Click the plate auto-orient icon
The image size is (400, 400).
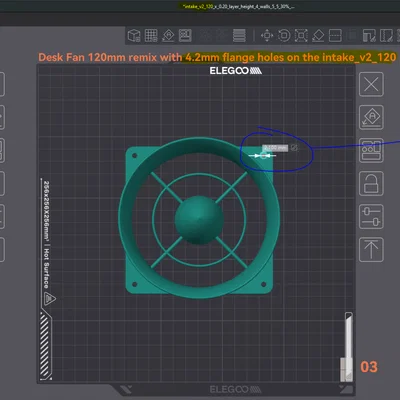pos(371,117)
